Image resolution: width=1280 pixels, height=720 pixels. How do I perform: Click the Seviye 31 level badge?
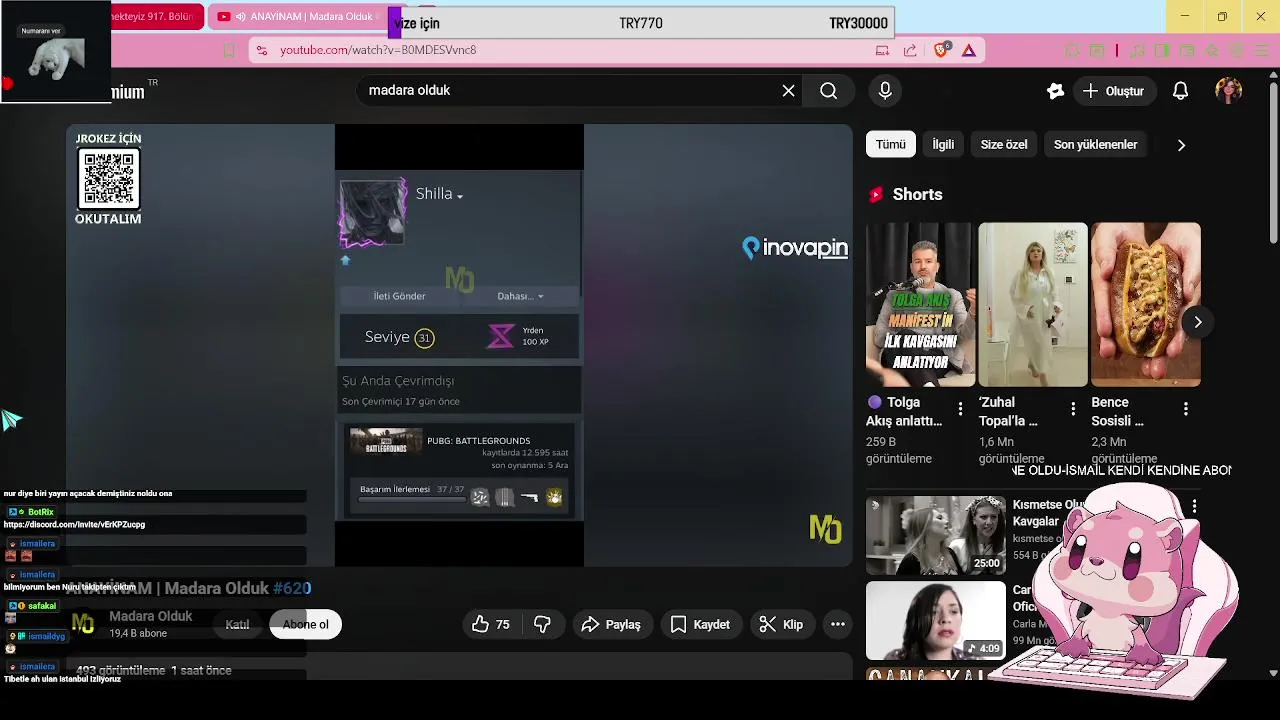424,338
